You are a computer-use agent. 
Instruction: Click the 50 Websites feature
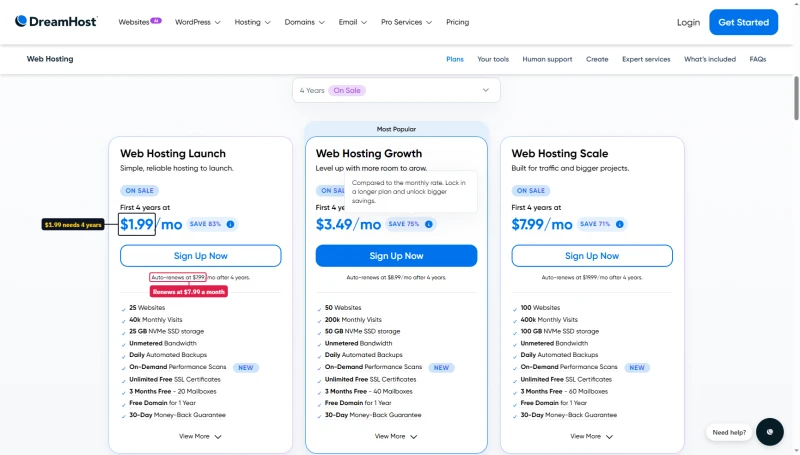(343, 308)
